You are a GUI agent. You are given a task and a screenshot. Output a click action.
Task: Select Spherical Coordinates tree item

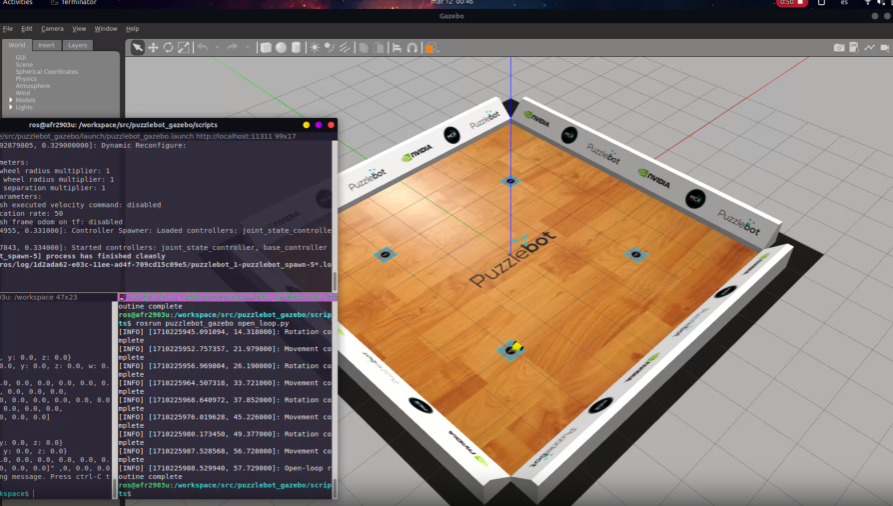click(47, 72)
